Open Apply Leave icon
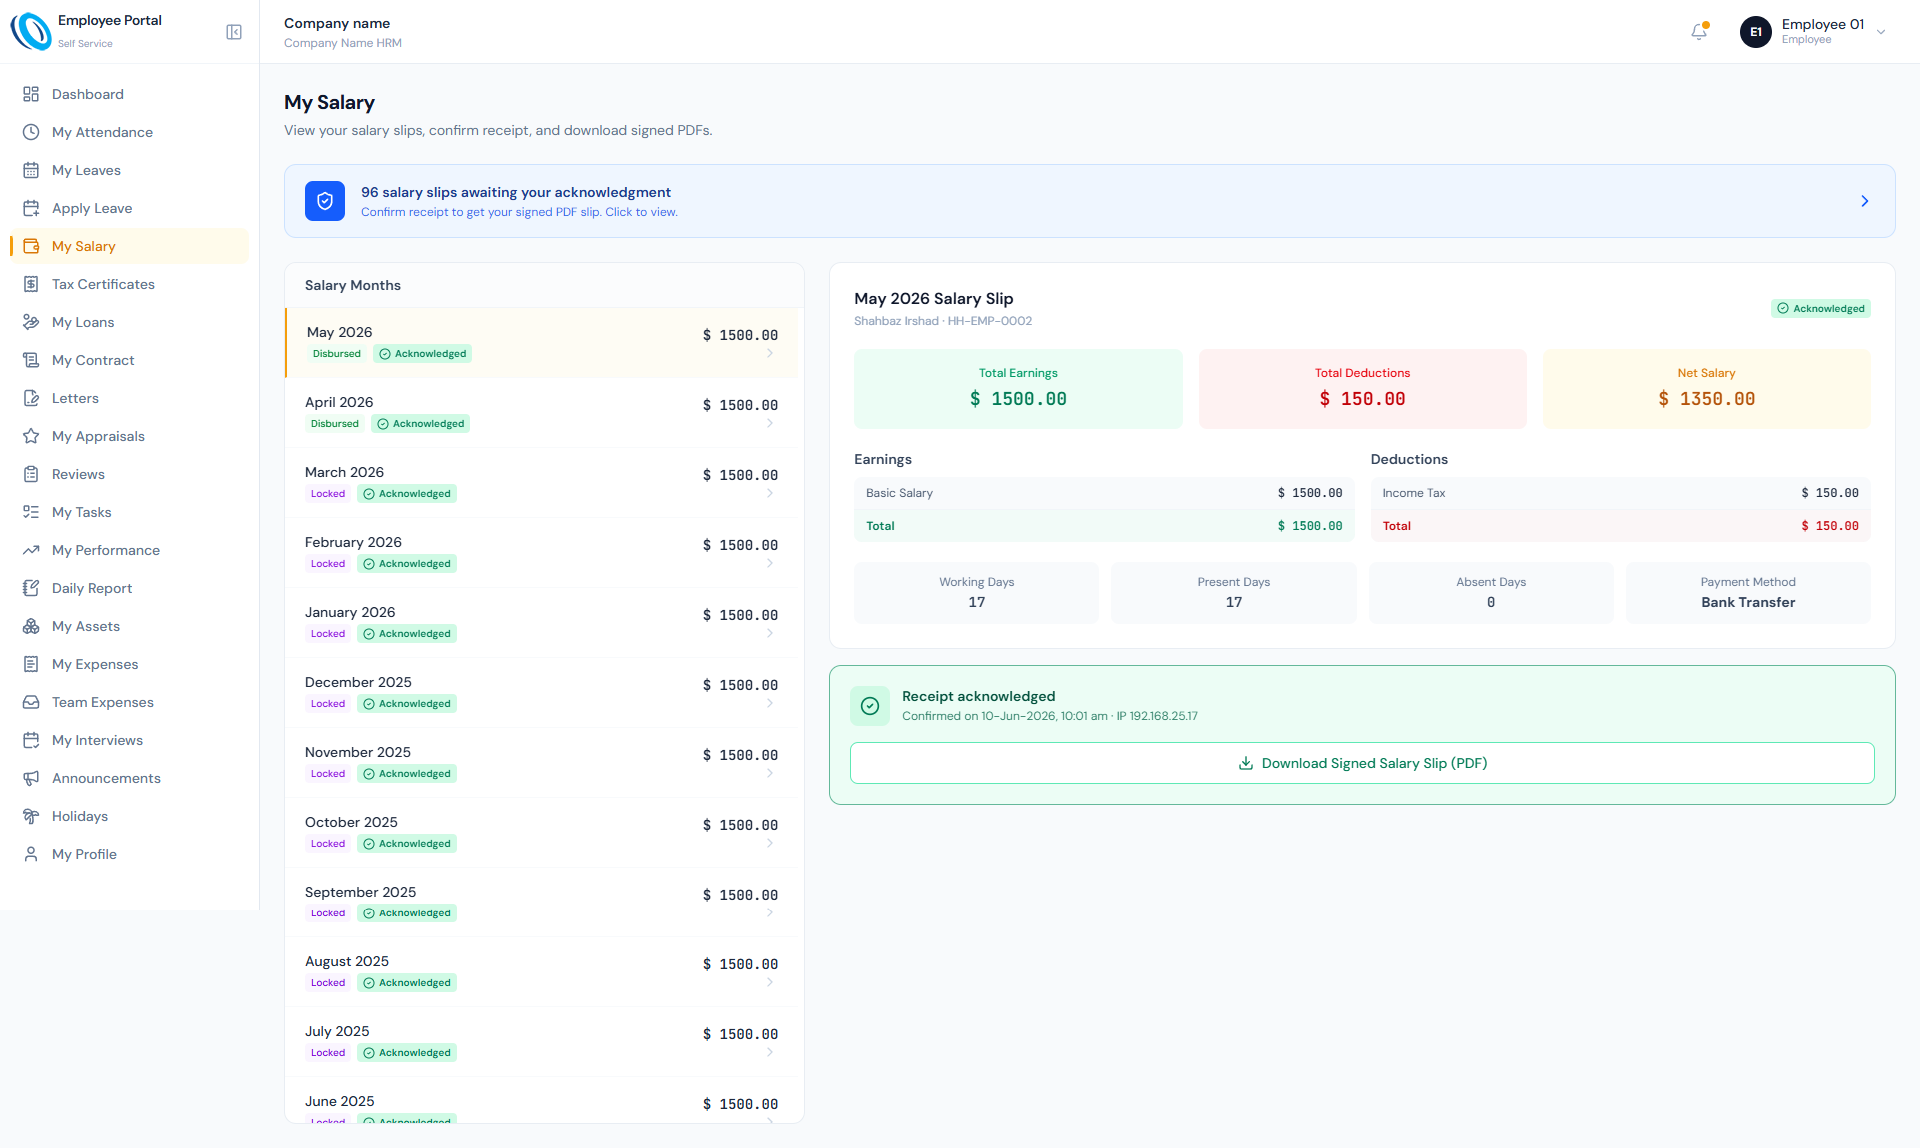 point(31,208)
